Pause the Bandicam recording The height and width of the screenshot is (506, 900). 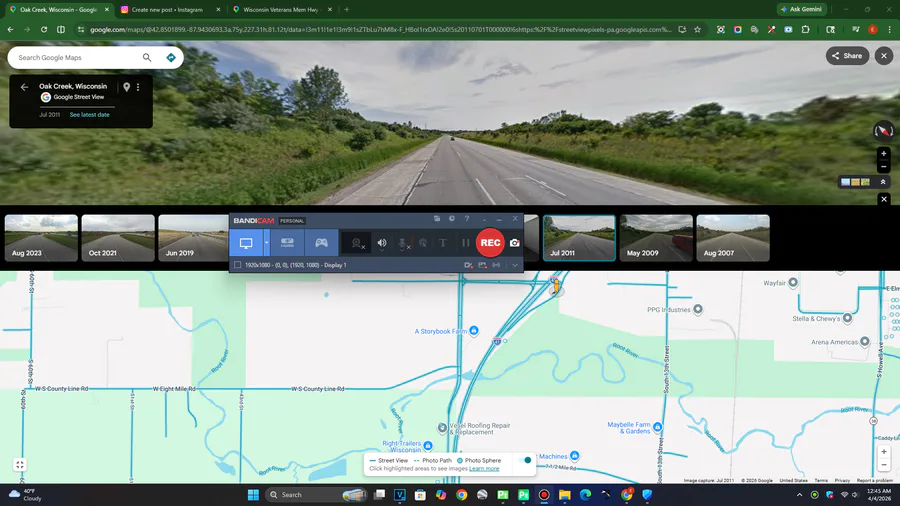pyautogui.click(x=465, y=243)
